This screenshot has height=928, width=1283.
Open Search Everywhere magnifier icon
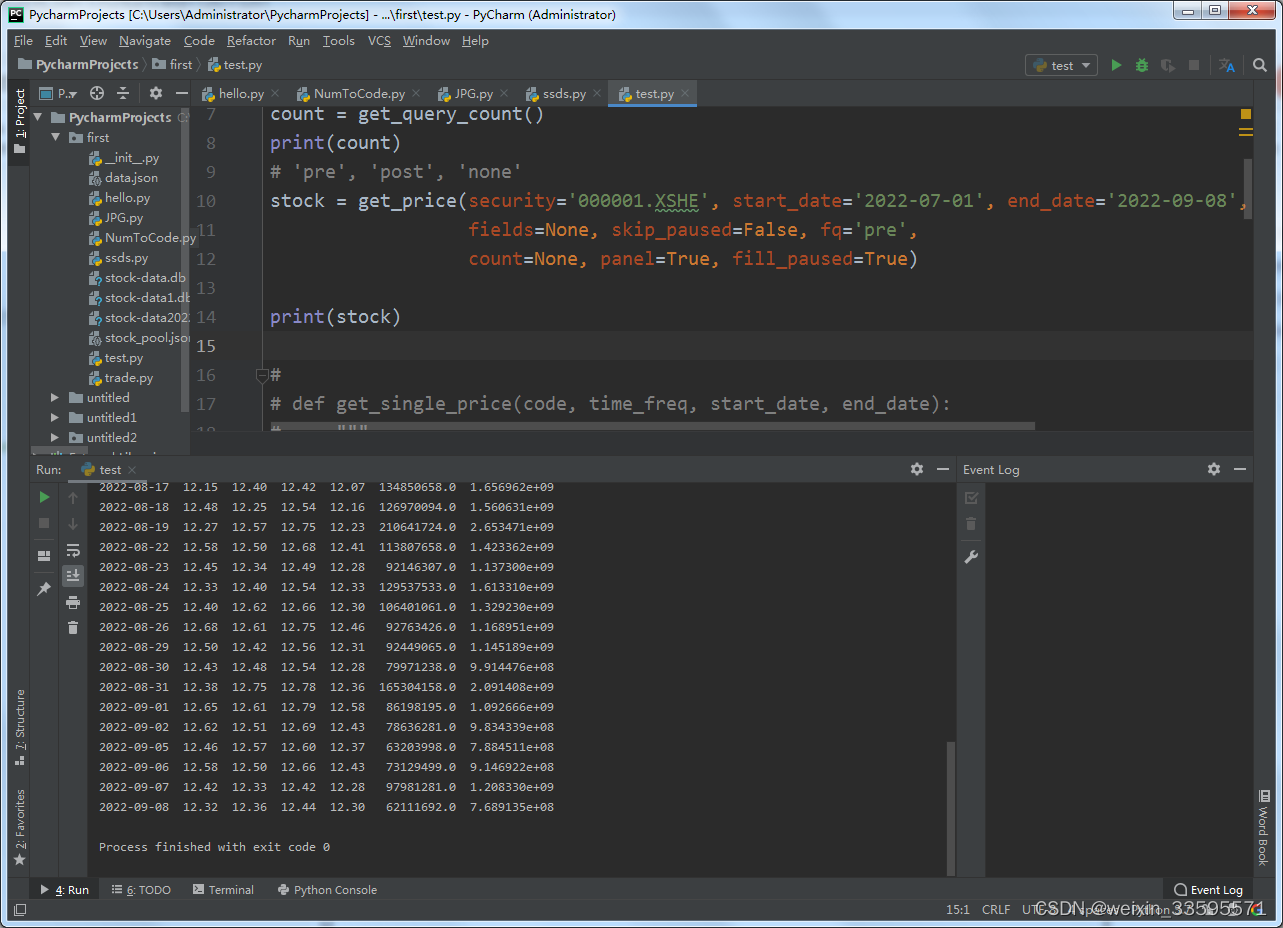tap(1260, 65)
